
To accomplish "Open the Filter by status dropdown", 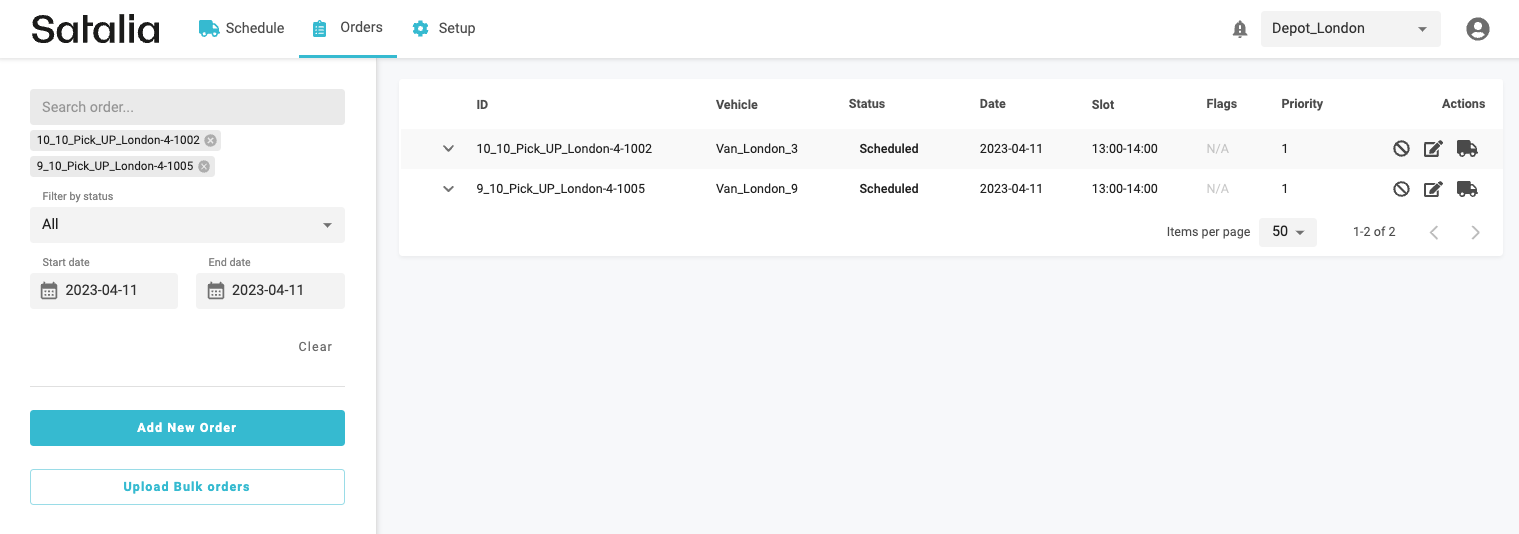I will (x=187, y=225).
